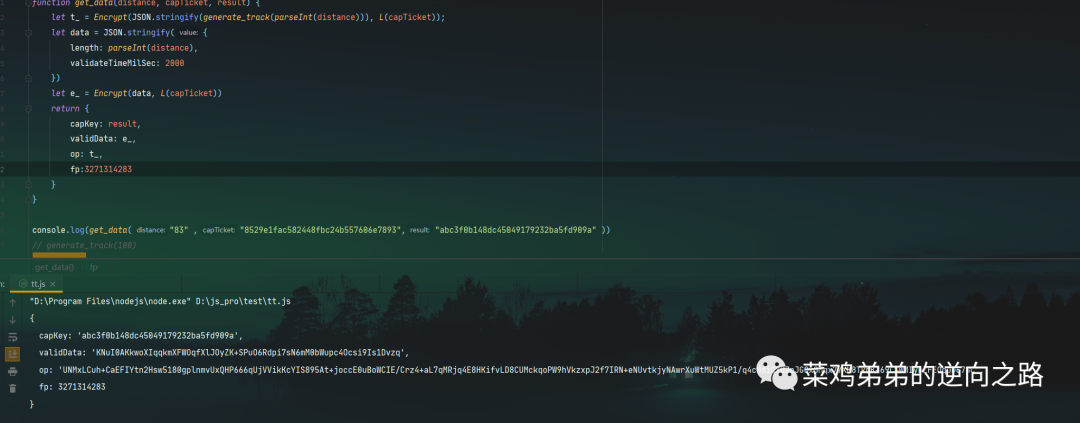Select the tt.js run tab
Image resolution: width=1080 pixels, height=423 pixels.
(x=40, y=284)
